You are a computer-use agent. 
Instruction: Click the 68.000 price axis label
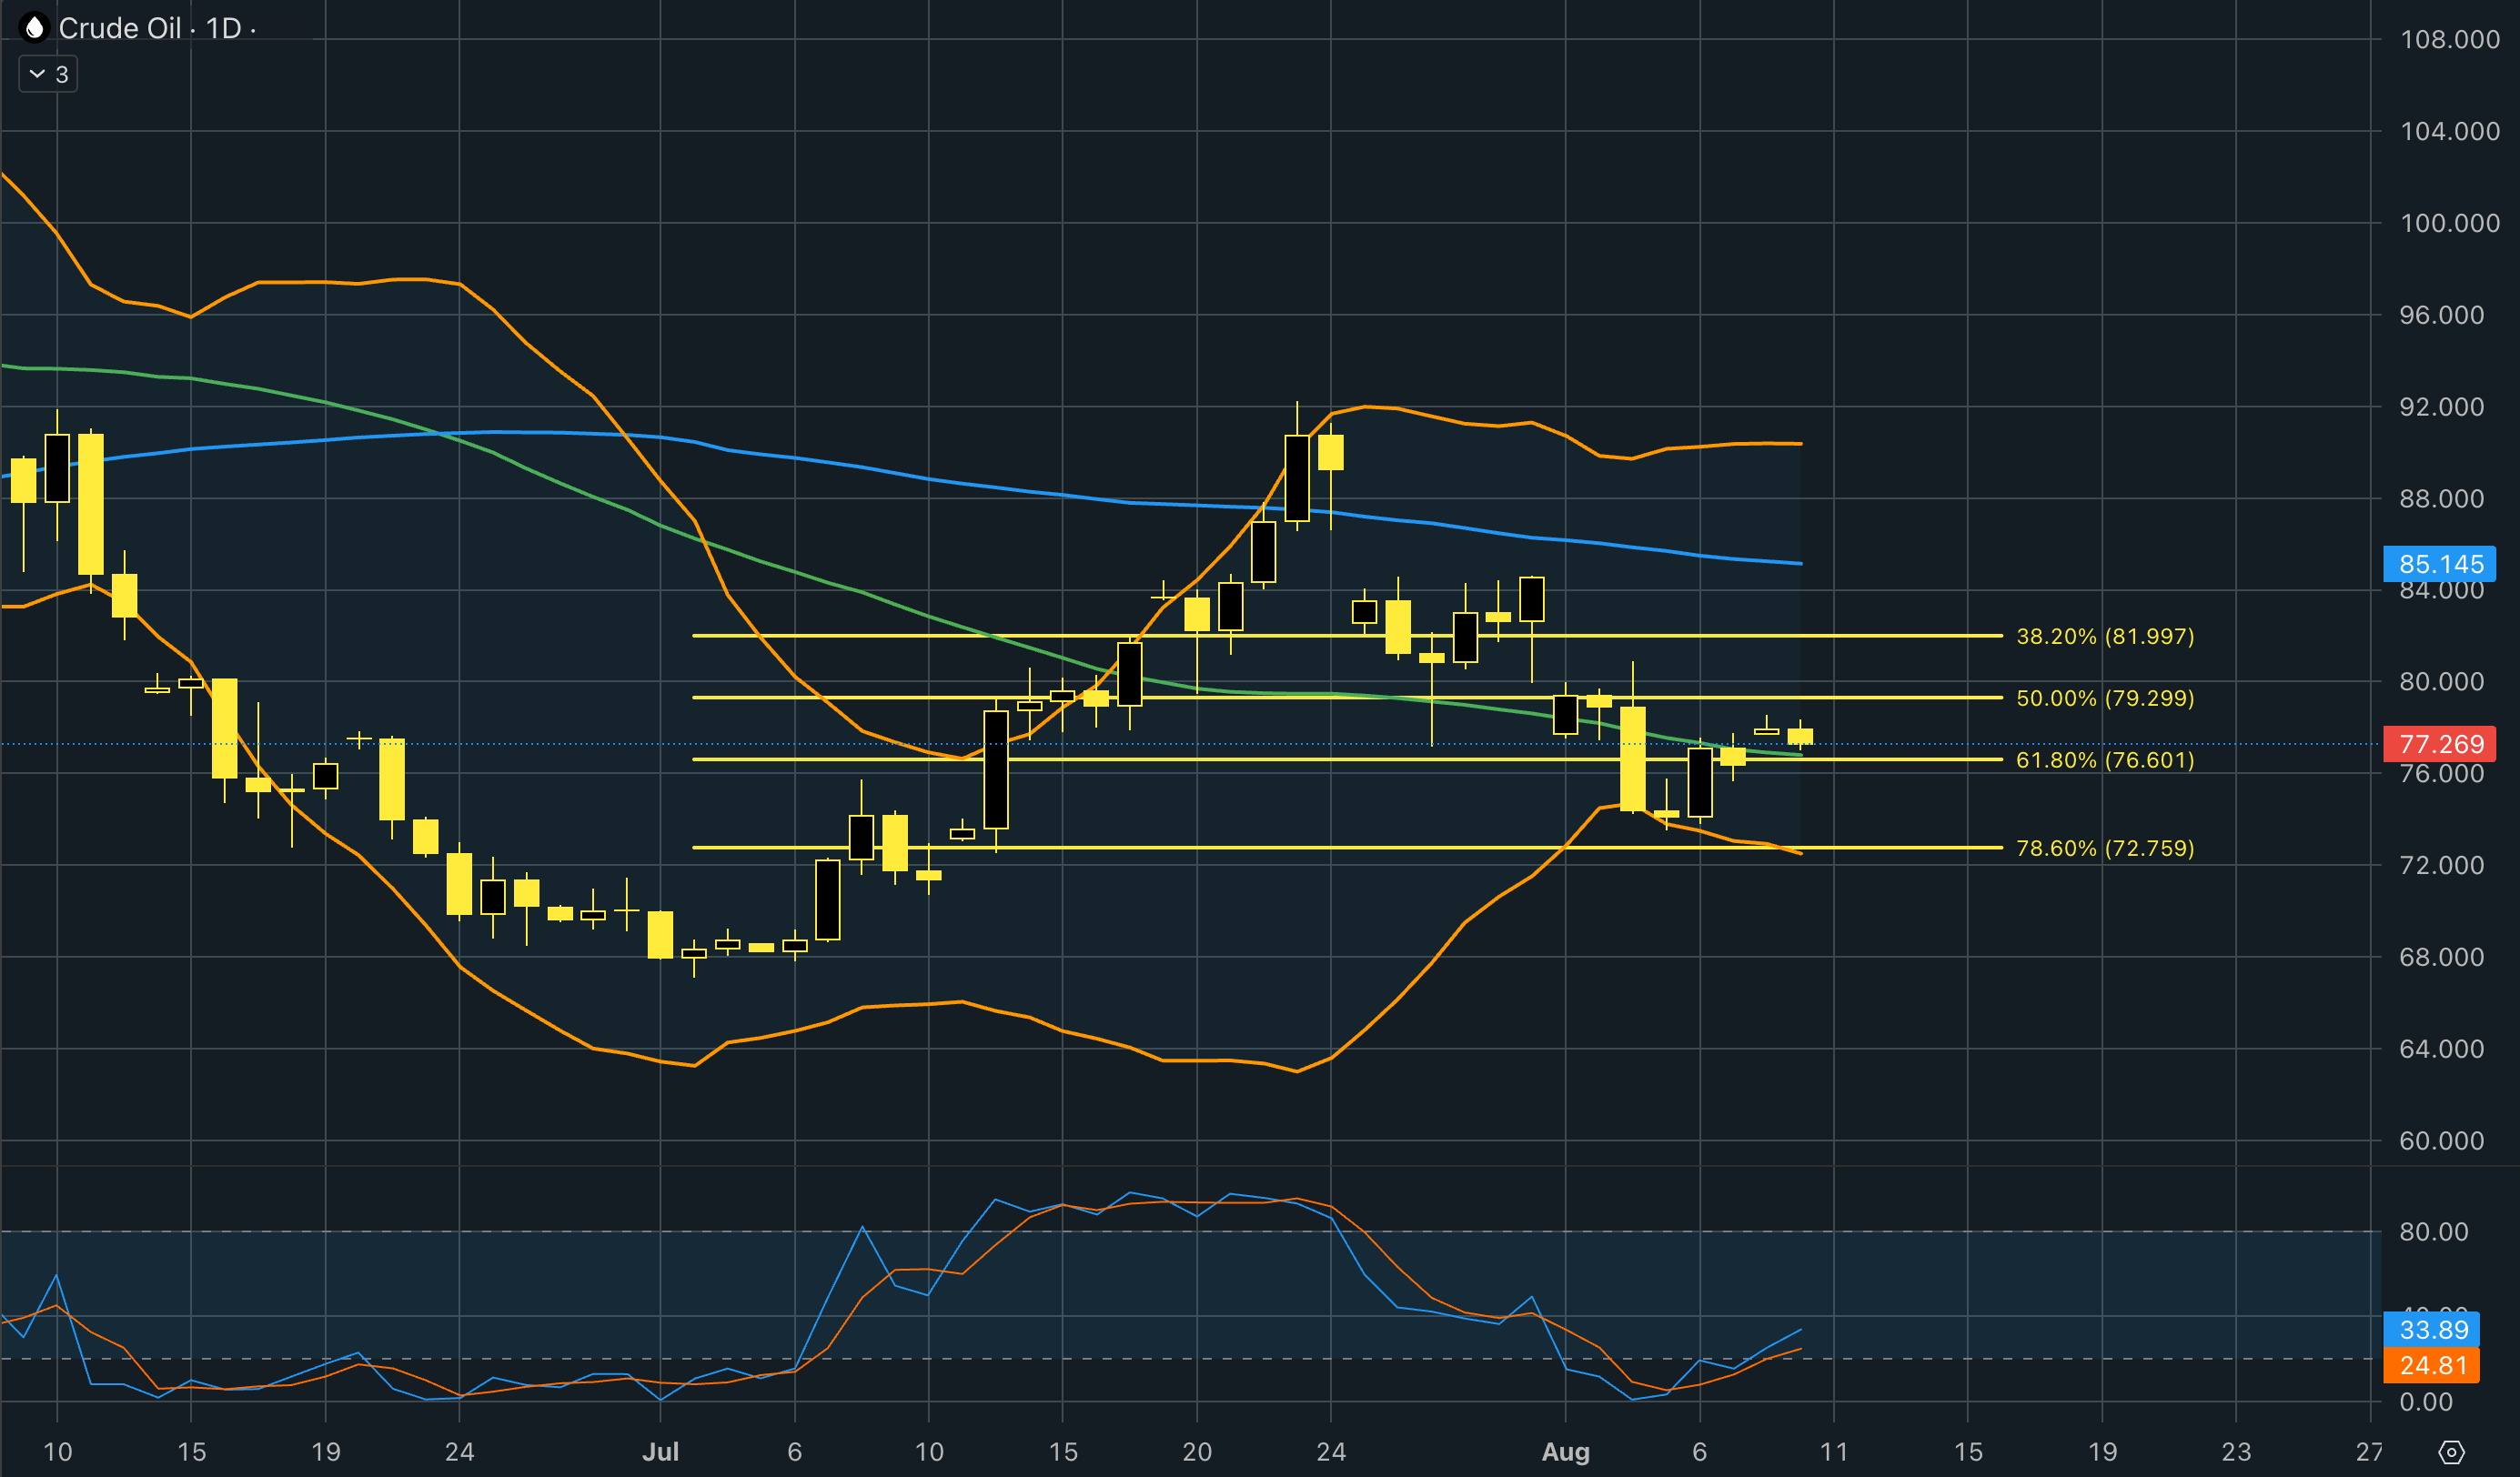2442,957
